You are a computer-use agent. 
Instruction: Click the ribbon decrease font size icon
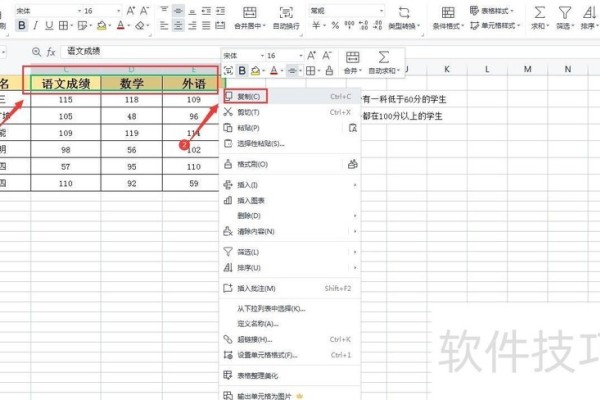point(144,11)
